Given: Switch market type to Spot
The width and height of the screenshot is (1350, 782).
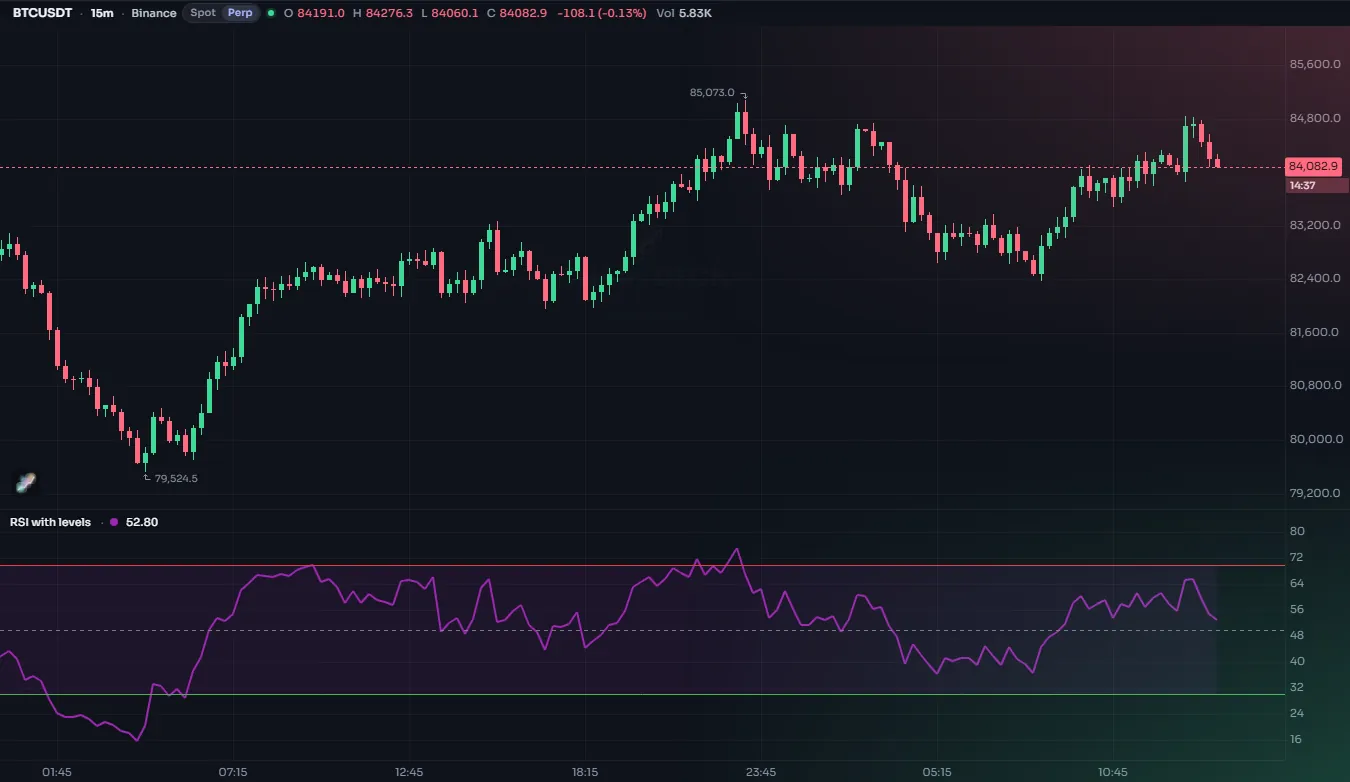Looking at the screenshot, I should pyautogui.click(x=203, y=13).
